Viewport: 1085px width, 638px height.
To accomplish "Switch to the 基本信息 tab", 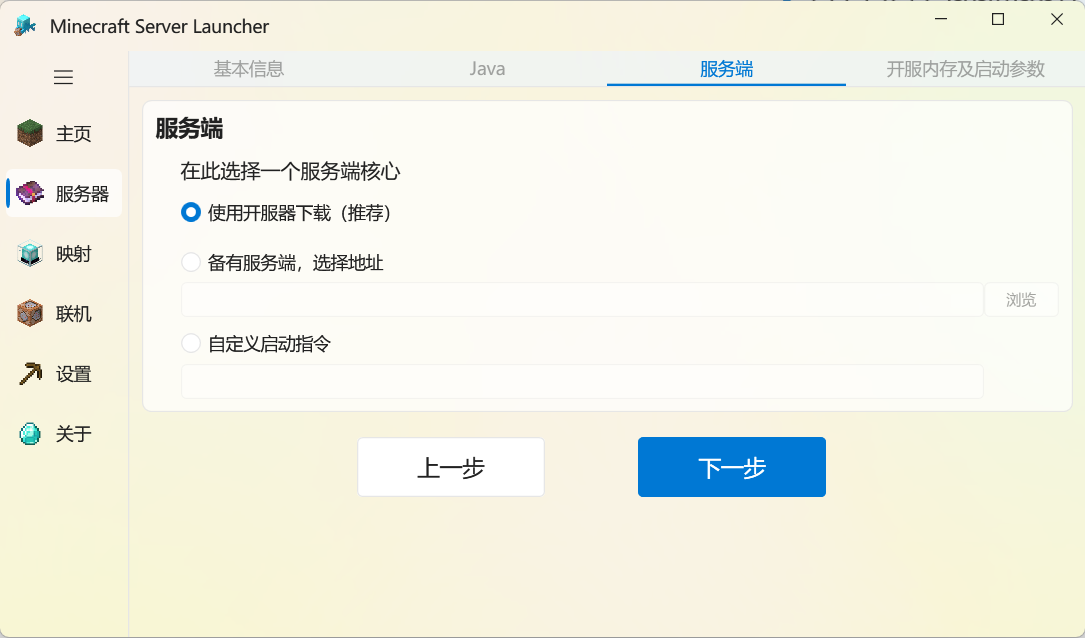I will (x=248, y=69).
